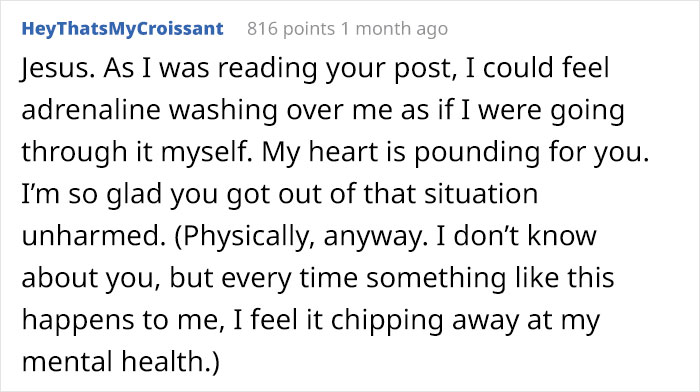Click the word Jesus in the comment
This screenshot has height=392, width=700.
pos(54,68)
